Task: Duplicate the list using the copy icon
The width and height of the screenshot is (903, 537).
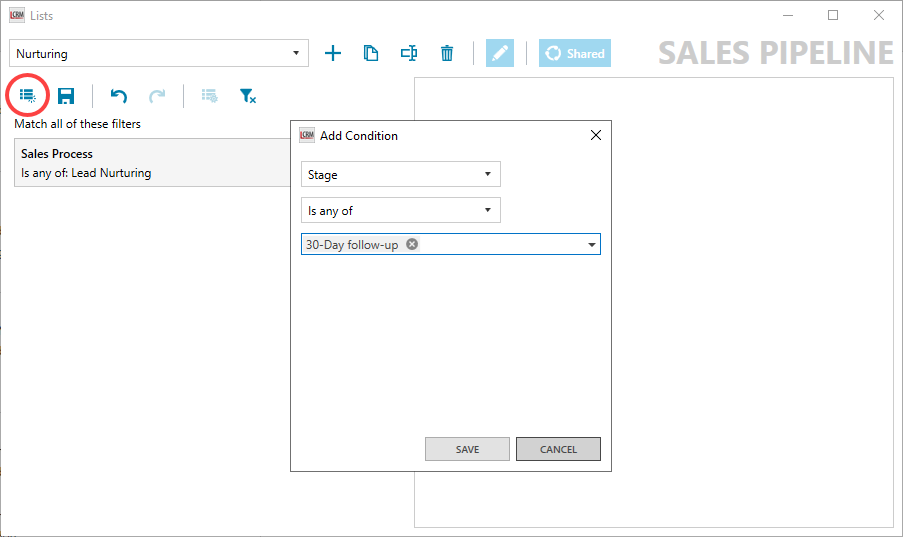Action: tap(371, 53)
